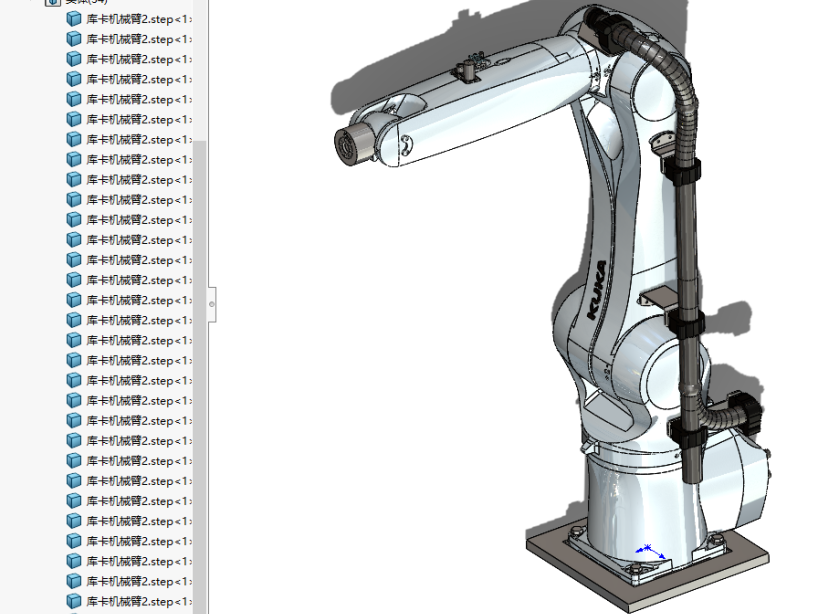Collapse the solid bodies folder at the tree top

click(35, 2)
